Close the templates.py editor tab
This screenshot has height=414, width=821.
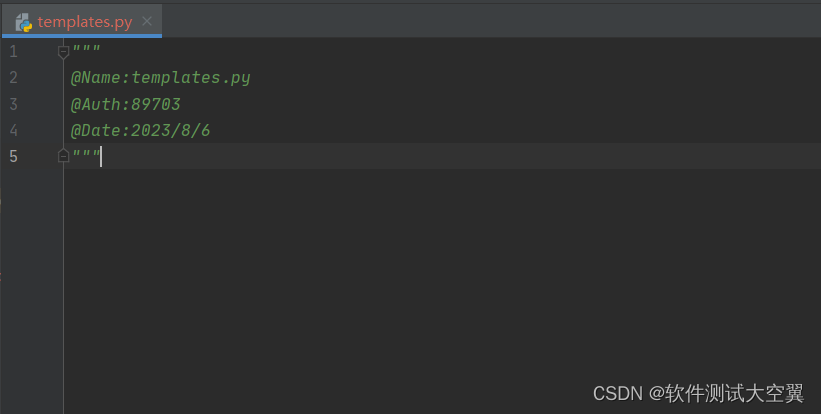[x=147, y=21]
